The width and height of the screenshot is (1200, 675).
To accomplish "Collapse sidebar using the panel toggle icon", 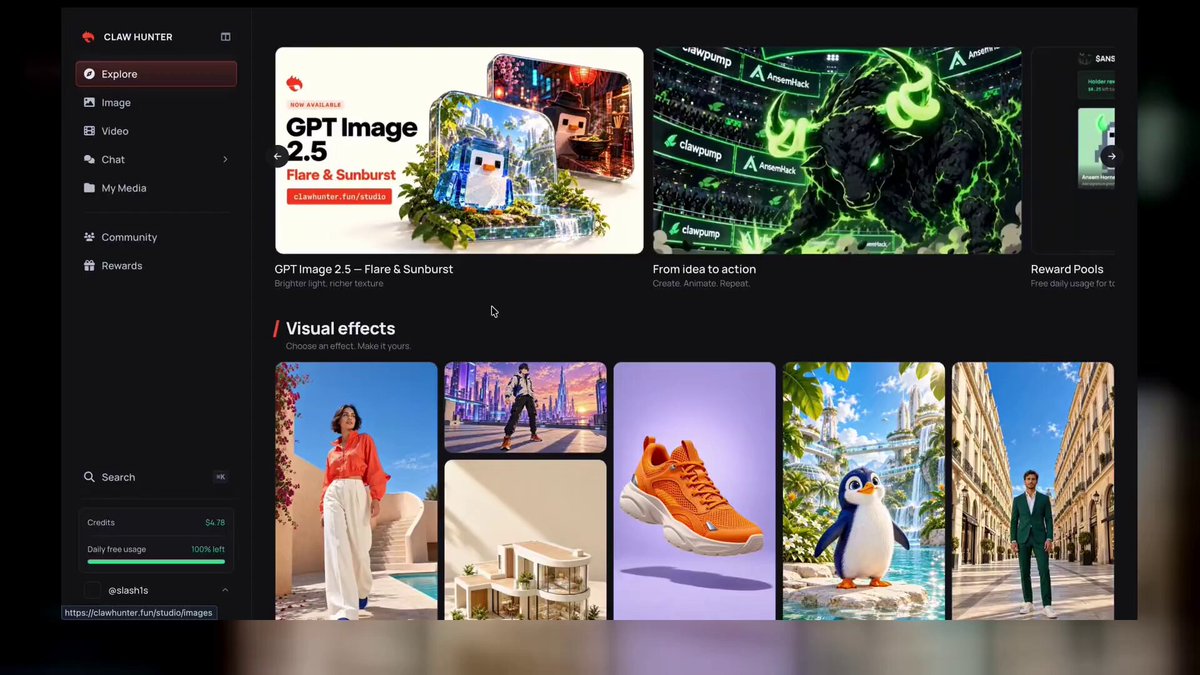I will [x=226, y=37].
